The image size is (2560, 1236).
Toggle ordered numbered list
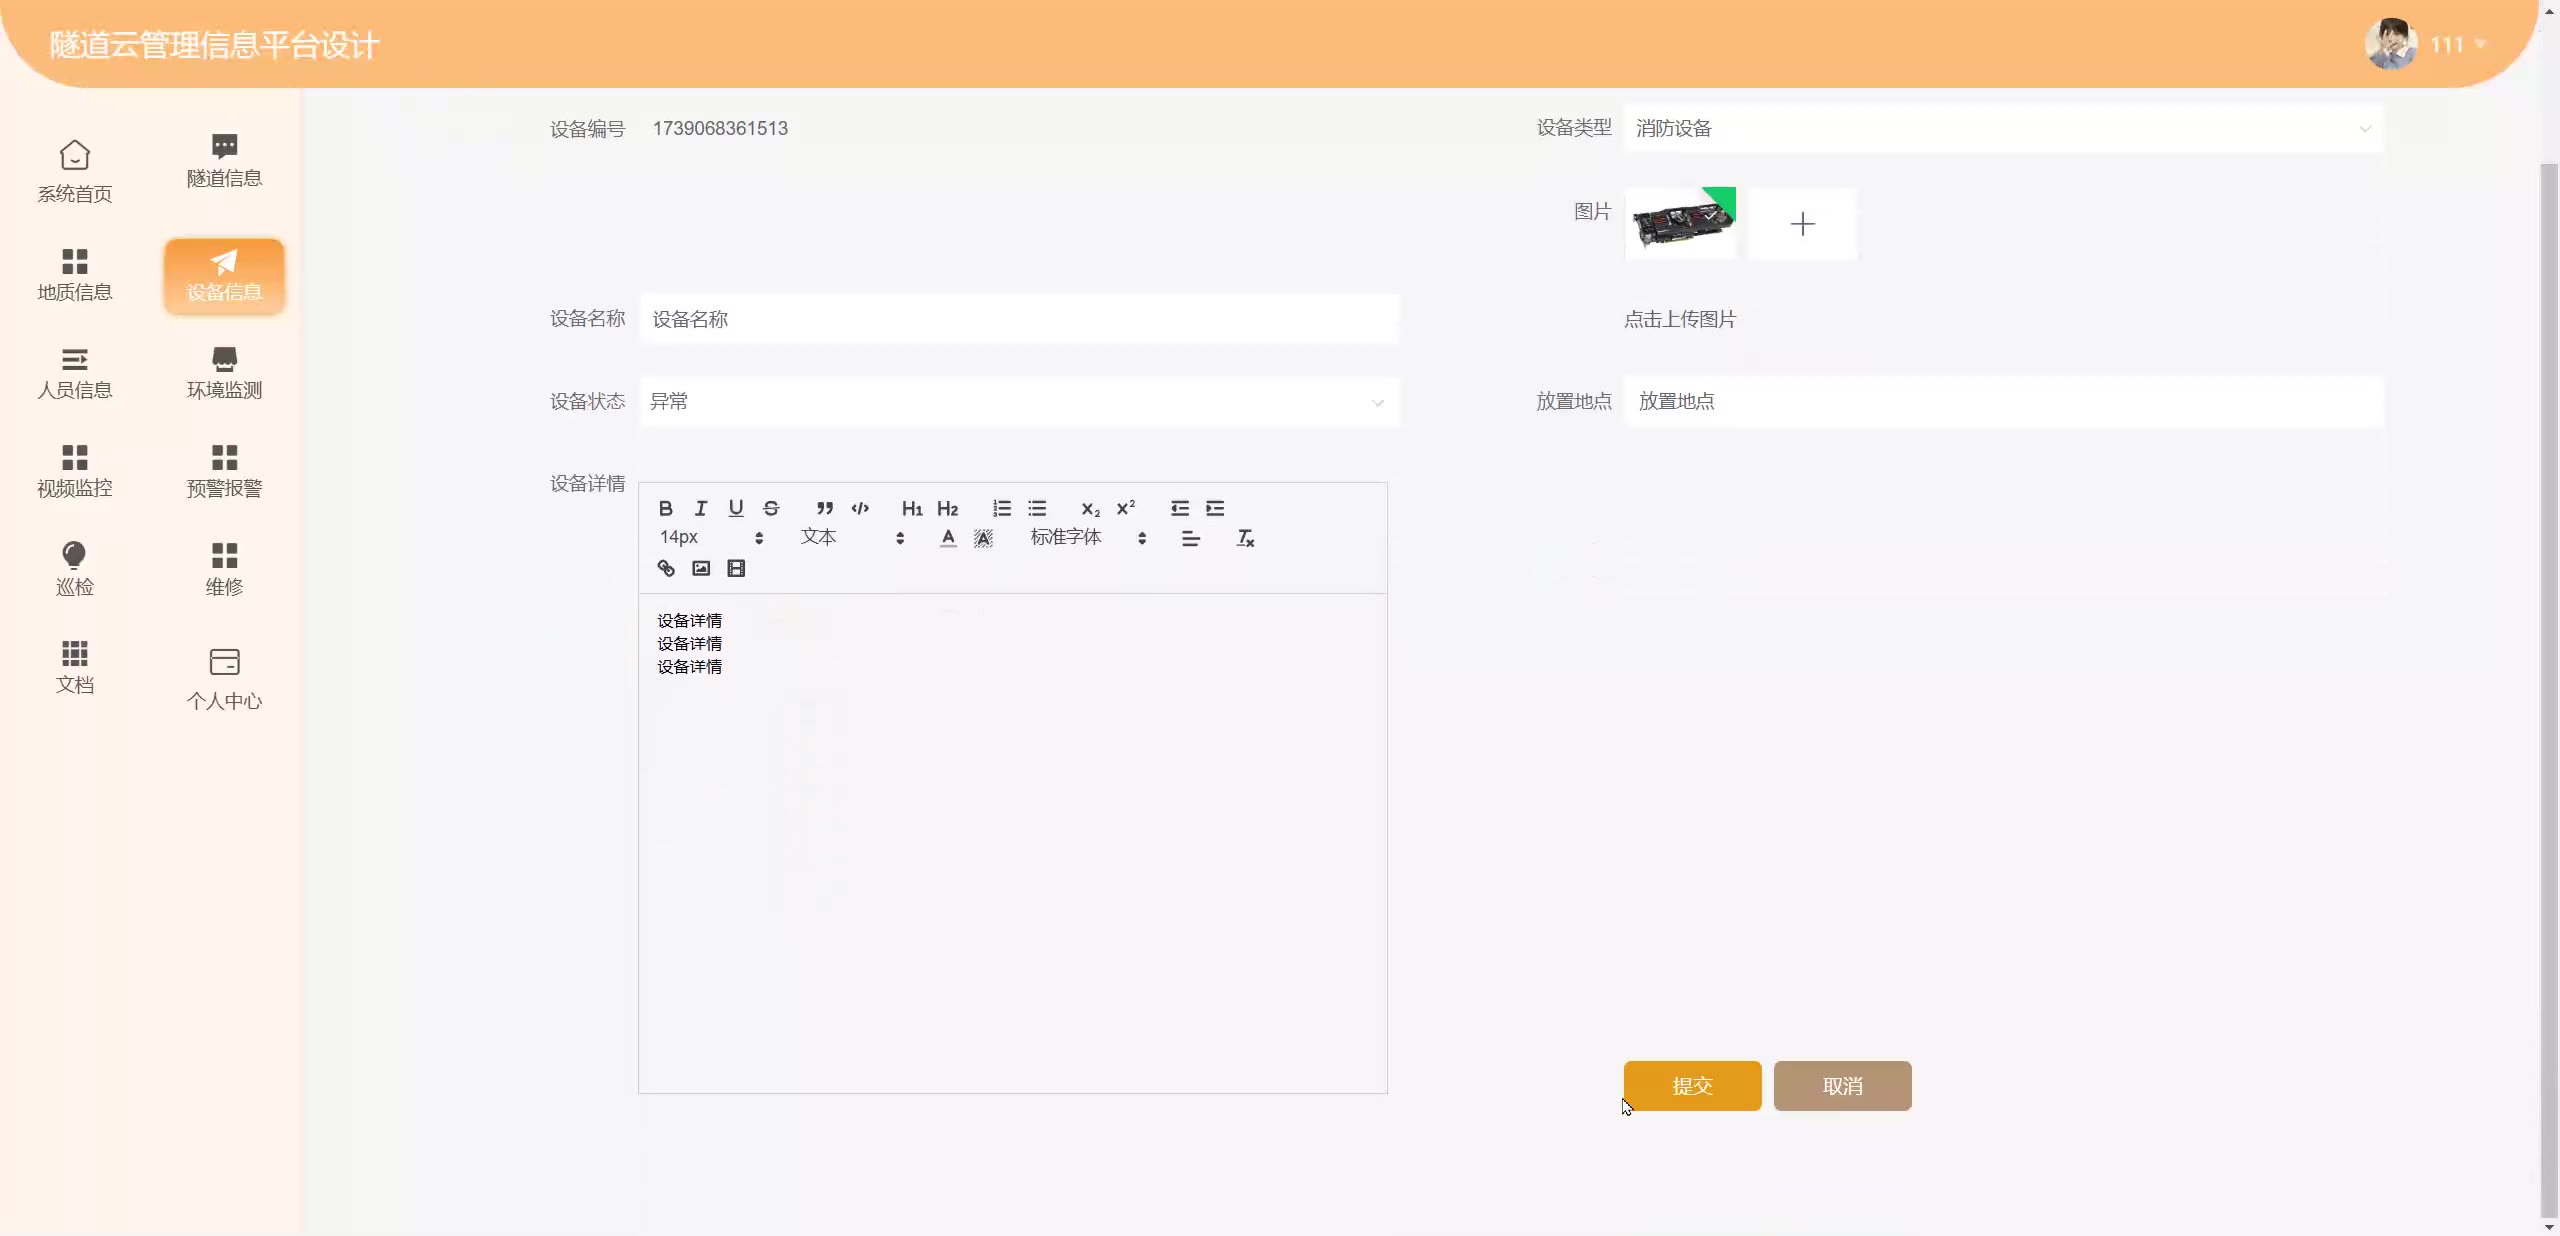click(x=1002, y=508)
